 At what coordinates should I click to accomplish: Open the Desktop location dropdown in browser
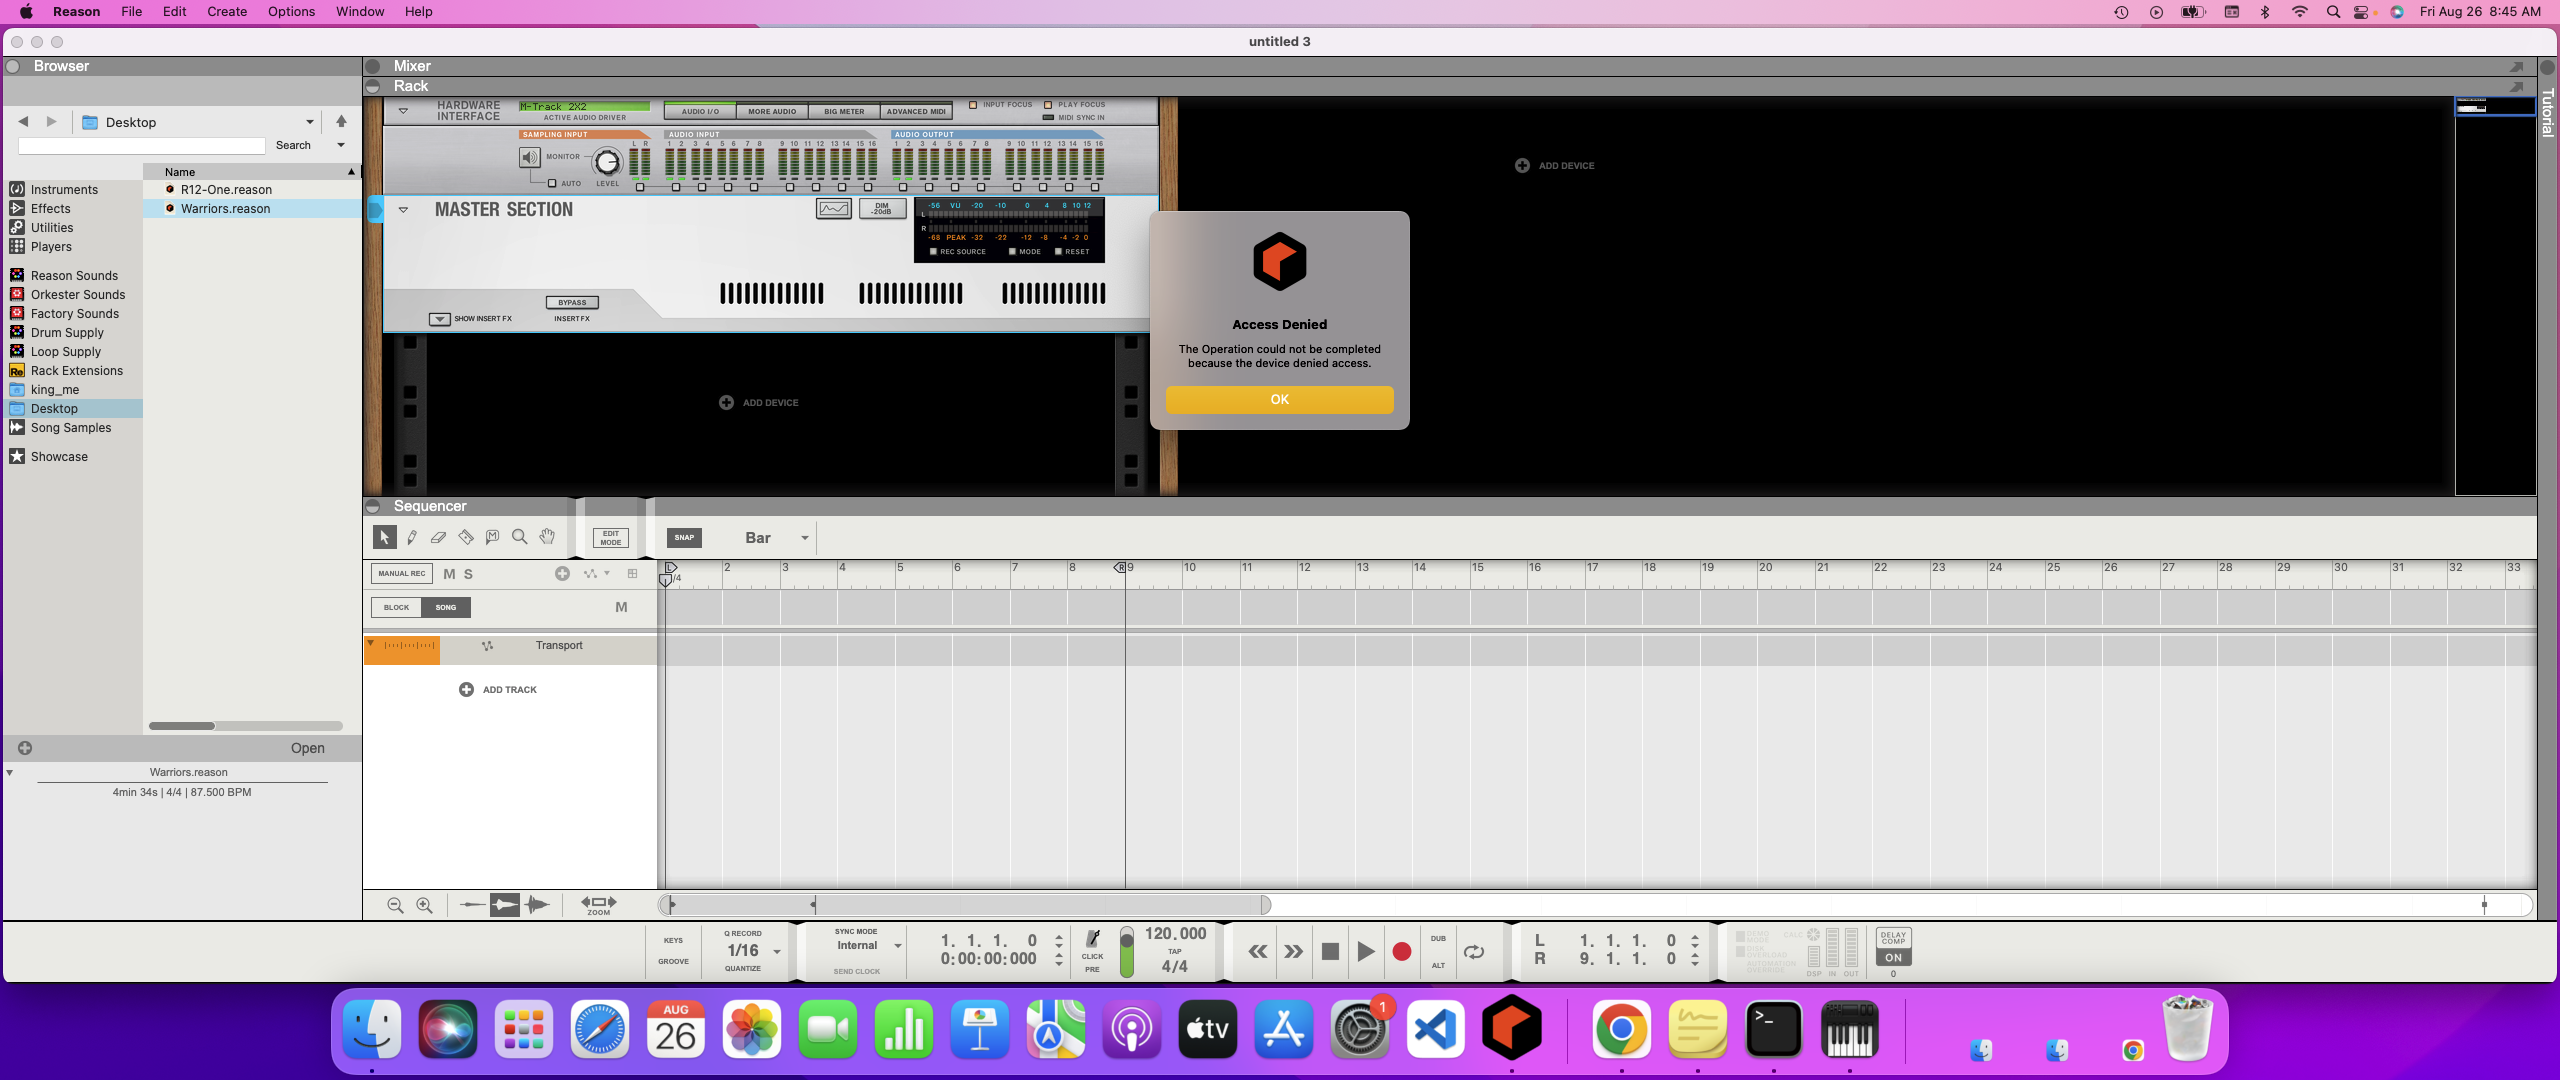tap(310, 122)
